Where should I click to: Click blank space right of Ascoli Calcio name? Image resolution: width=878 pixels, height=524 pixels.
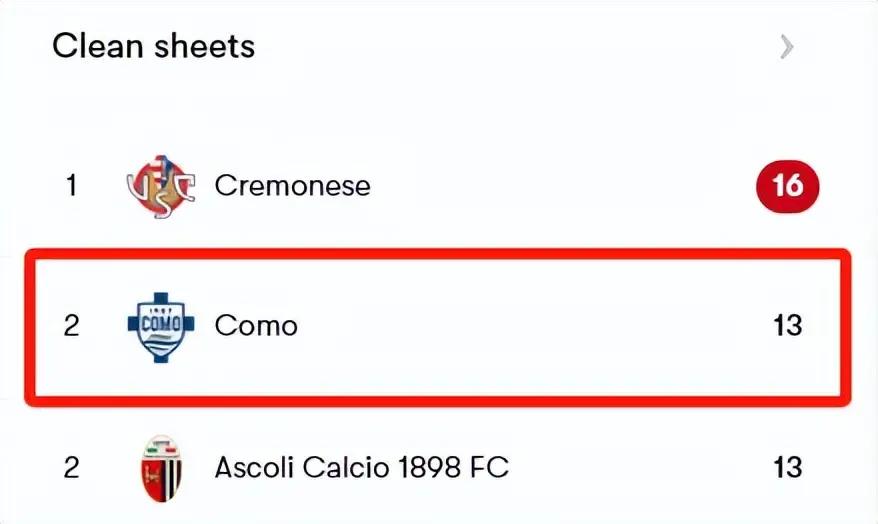point(640,467)
